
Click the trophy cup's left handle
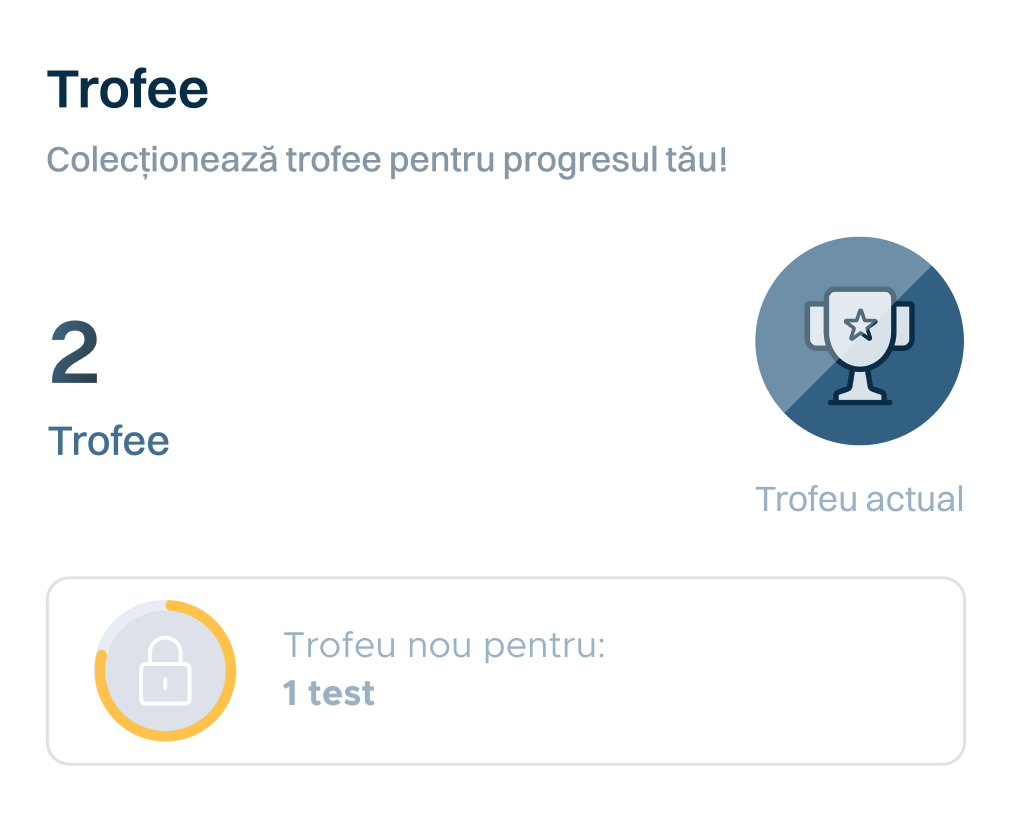(x=815, y=326)
